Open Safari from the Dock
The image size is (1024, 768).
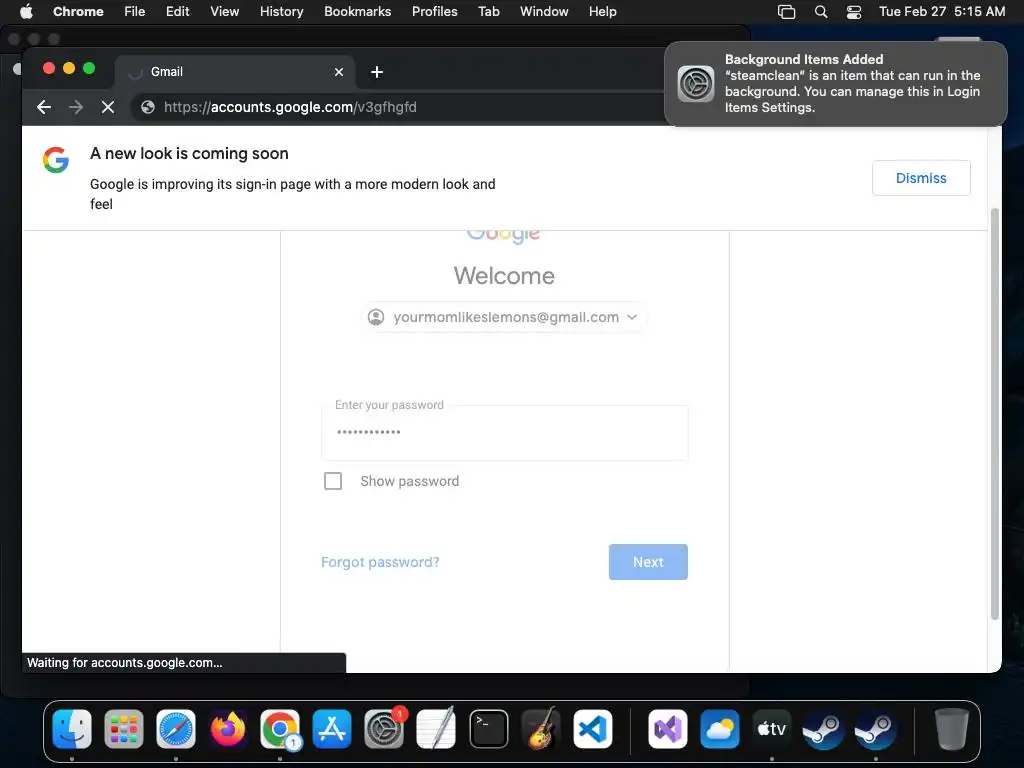tap(176, 729)
